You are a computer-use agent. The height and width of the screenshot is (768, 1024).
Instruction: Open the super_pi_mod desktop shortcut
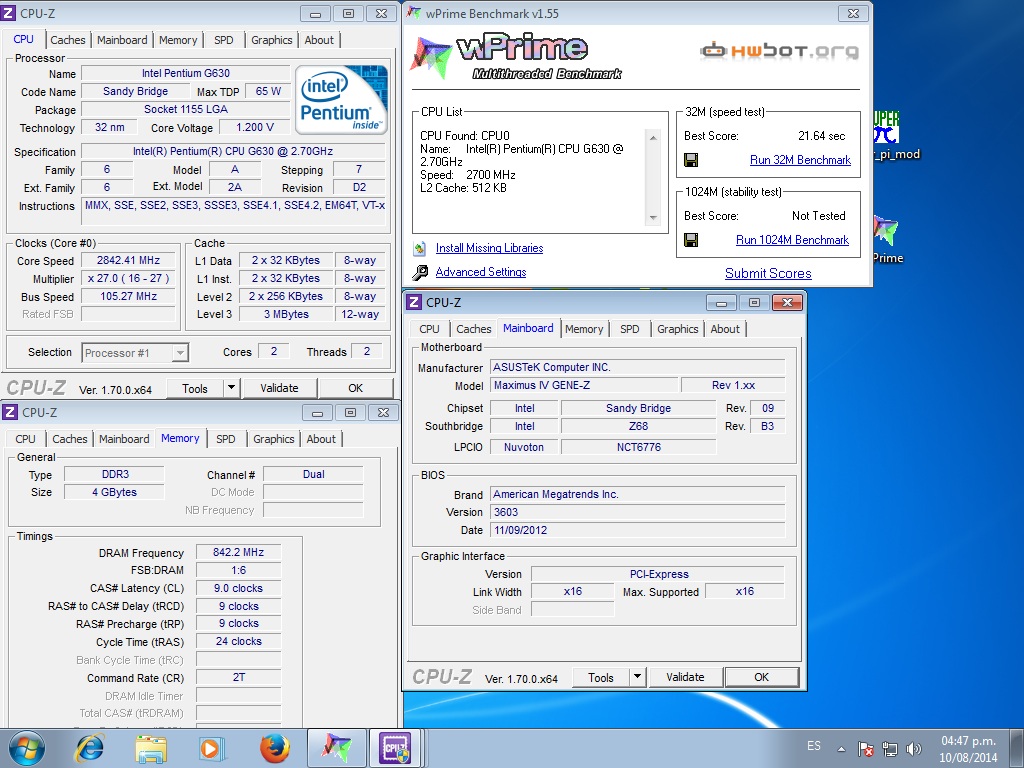click(896, 136)
